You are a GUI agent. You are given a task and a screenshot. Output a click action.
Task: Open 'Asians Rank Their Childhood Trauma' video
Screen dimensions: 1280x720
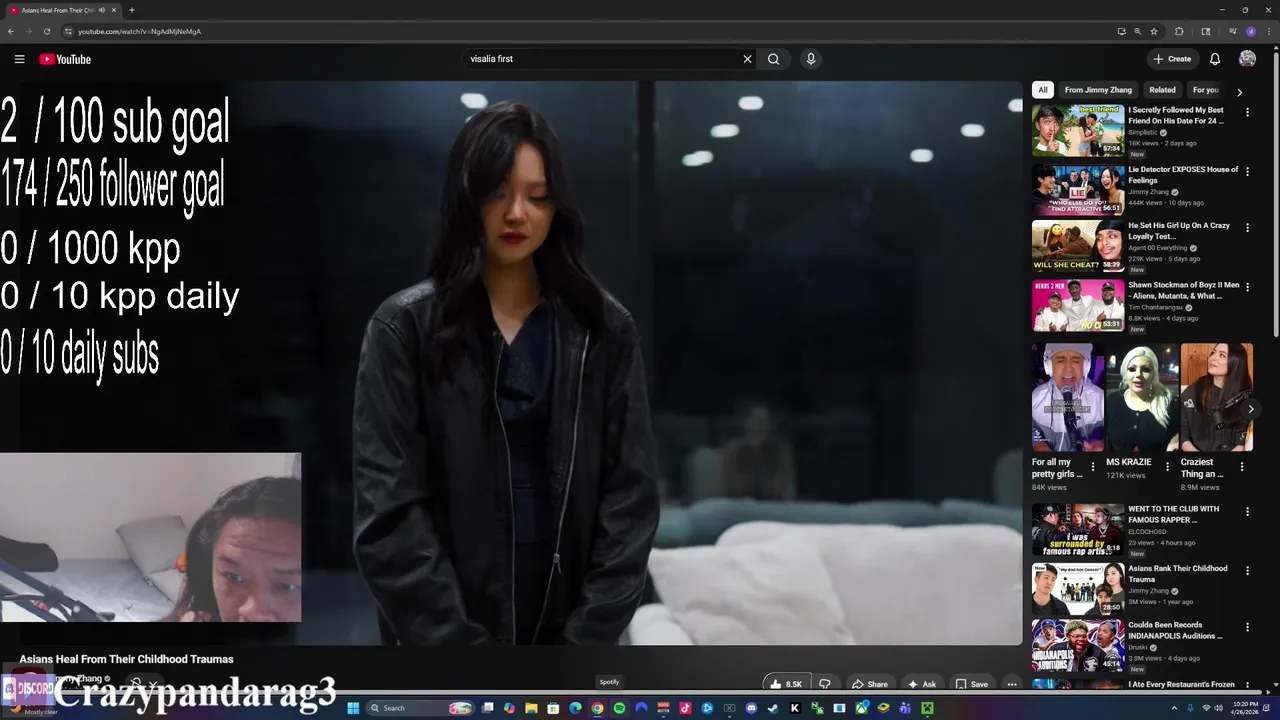click(1078, 589)
